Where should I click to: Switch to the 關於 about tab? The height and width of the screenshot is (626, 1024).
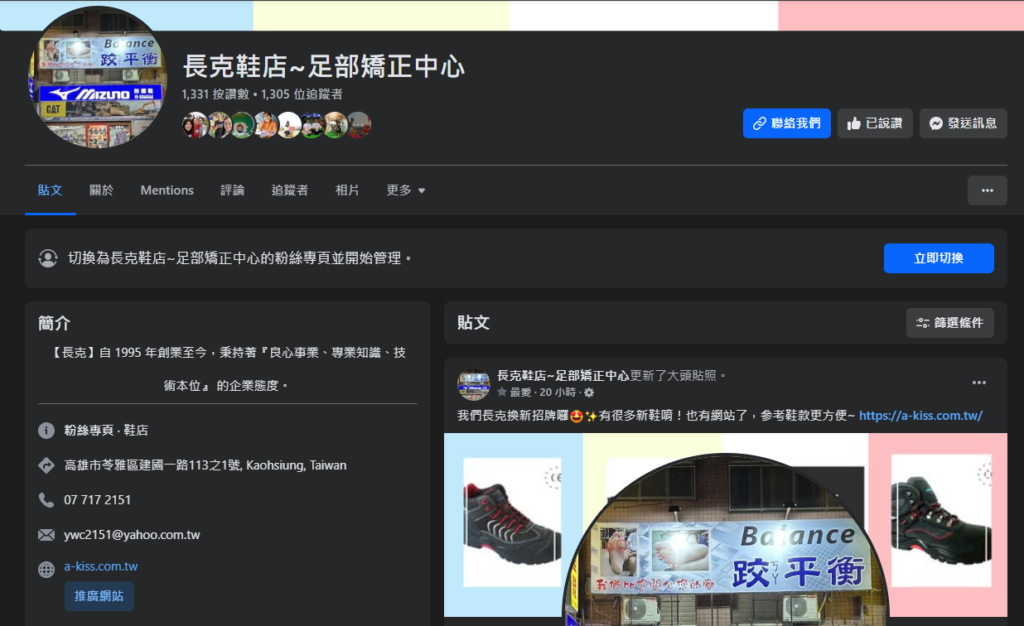click(101, 191)
